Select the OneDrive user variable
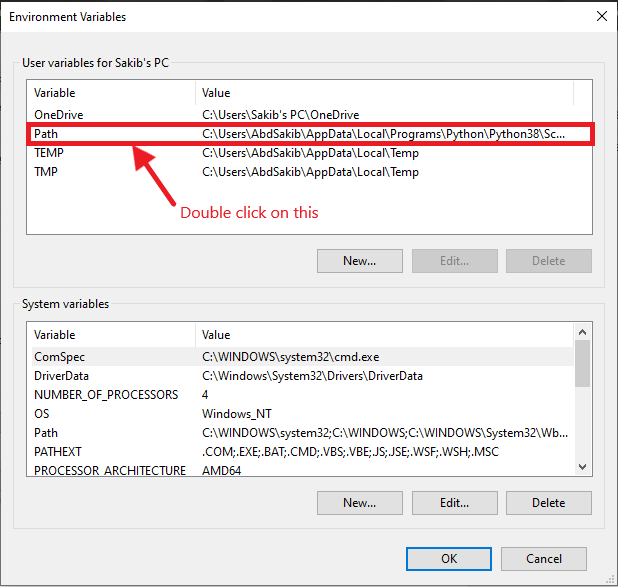The height and width of the screenshot is (587, 618). pos(310,115)
